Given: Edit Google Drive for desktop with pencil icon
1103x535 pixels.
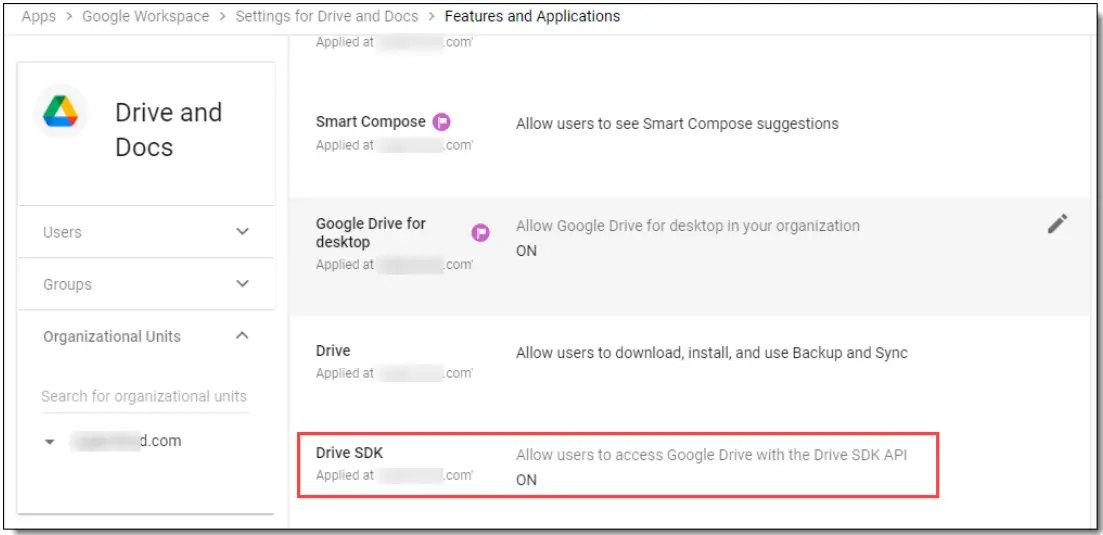Looking at the screenshot, I should (x=1057, y=224).
